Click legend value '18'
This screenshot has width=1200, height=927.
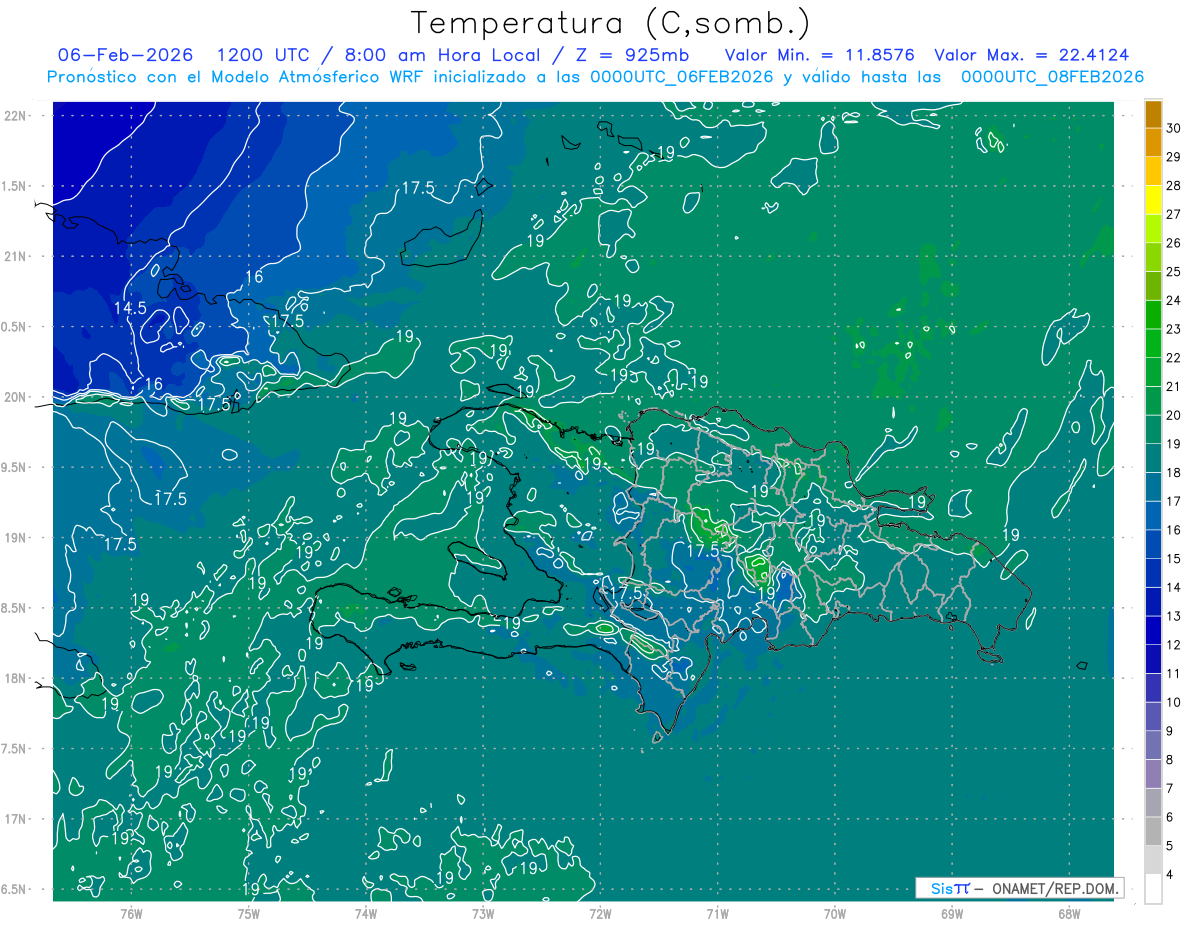pyautogui.click(x=1174, y=473)
